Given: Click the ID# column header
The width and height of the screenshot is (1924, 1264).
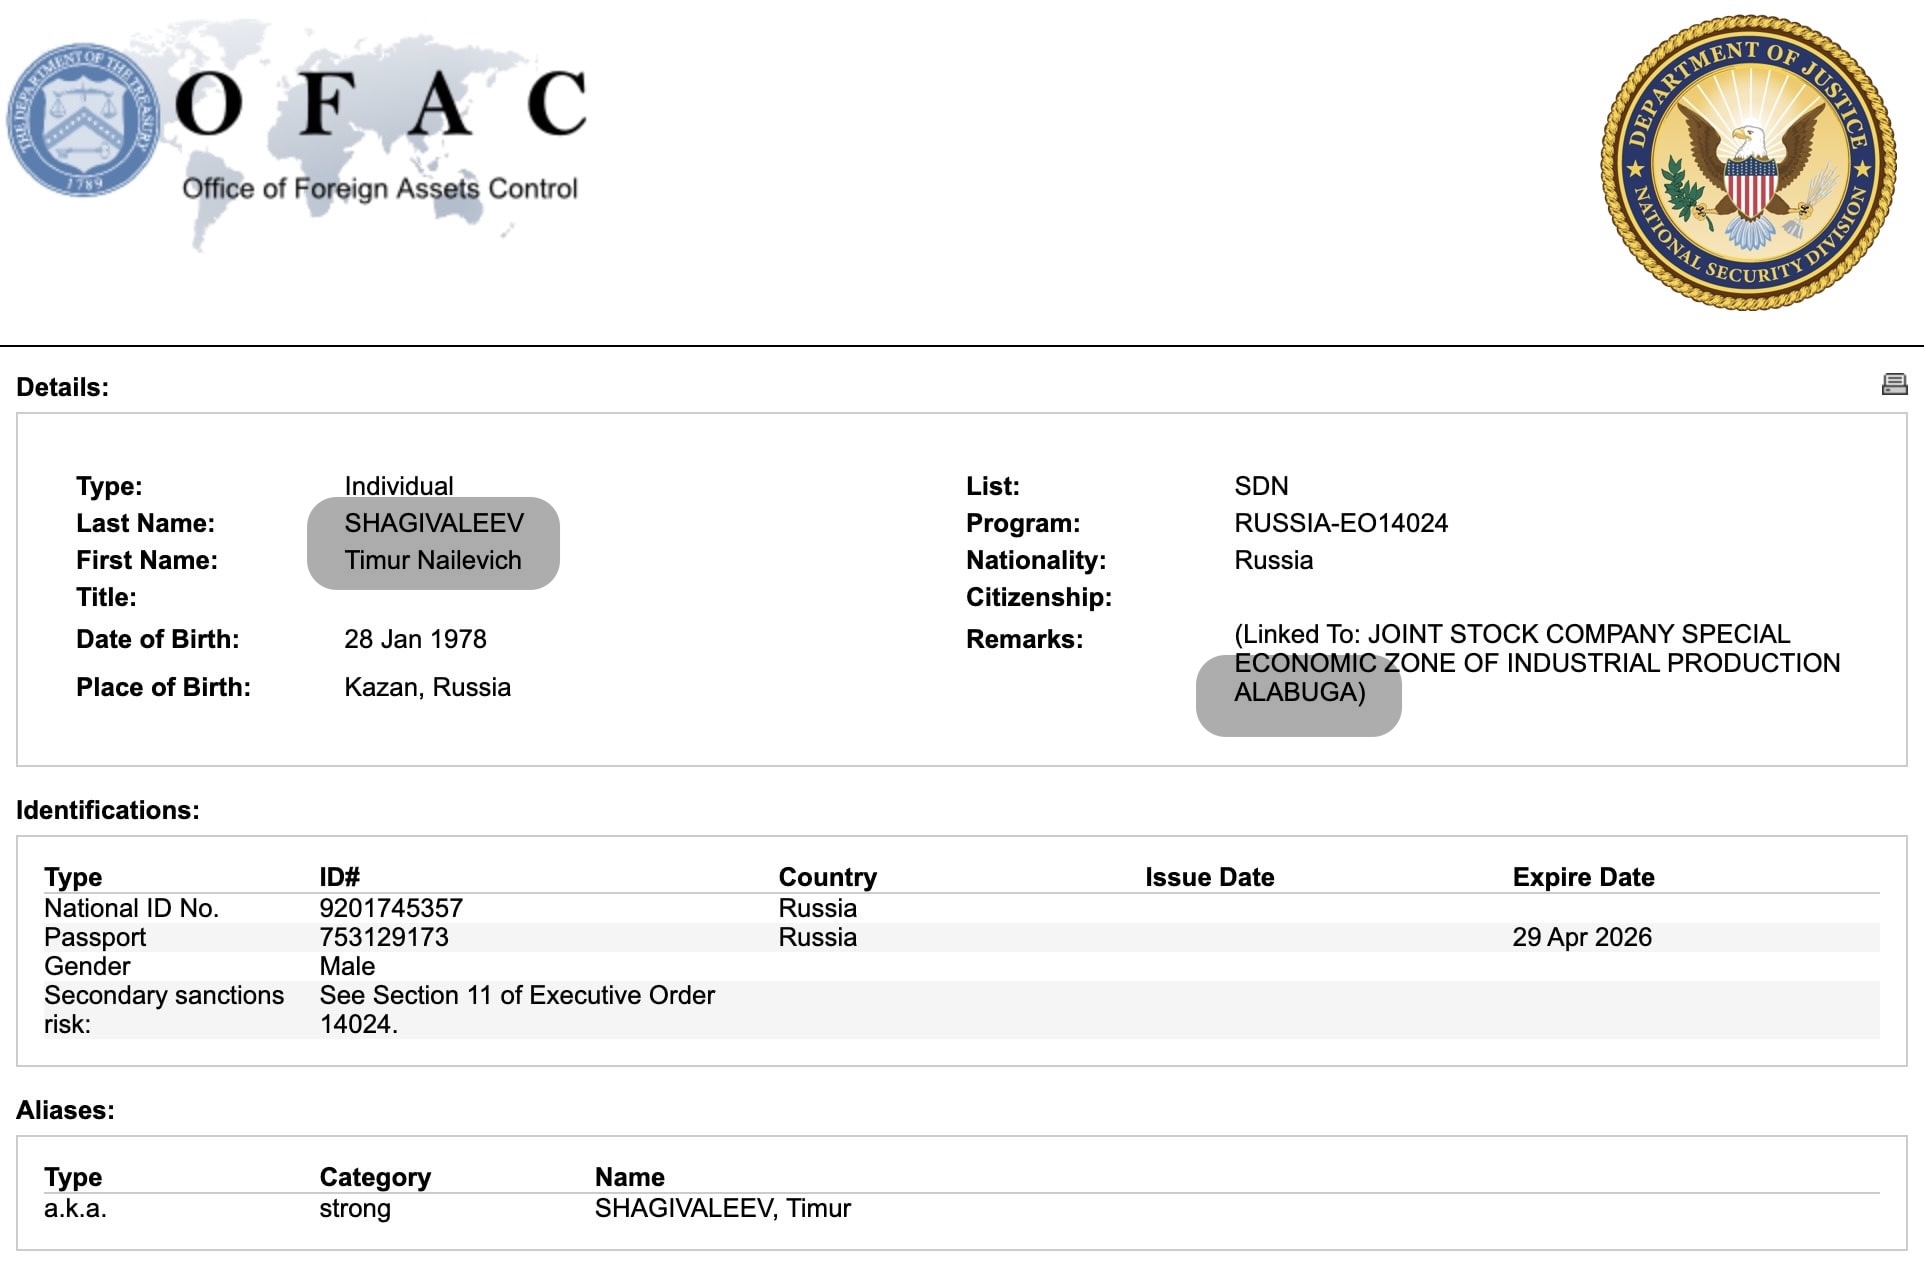Looking at the screenshot, I should click(x=339, y=877).
